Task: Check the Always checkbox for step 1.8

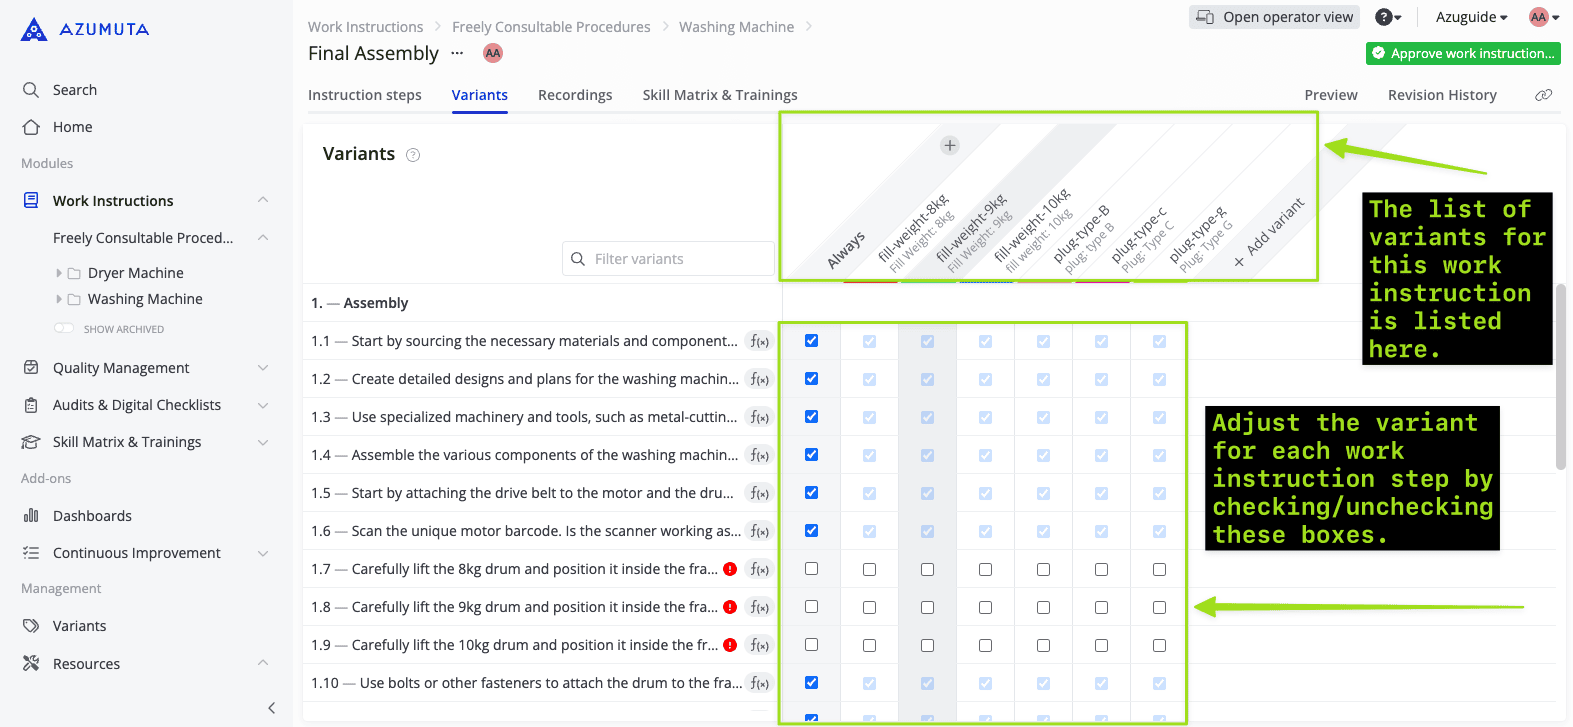Action: 811,607
